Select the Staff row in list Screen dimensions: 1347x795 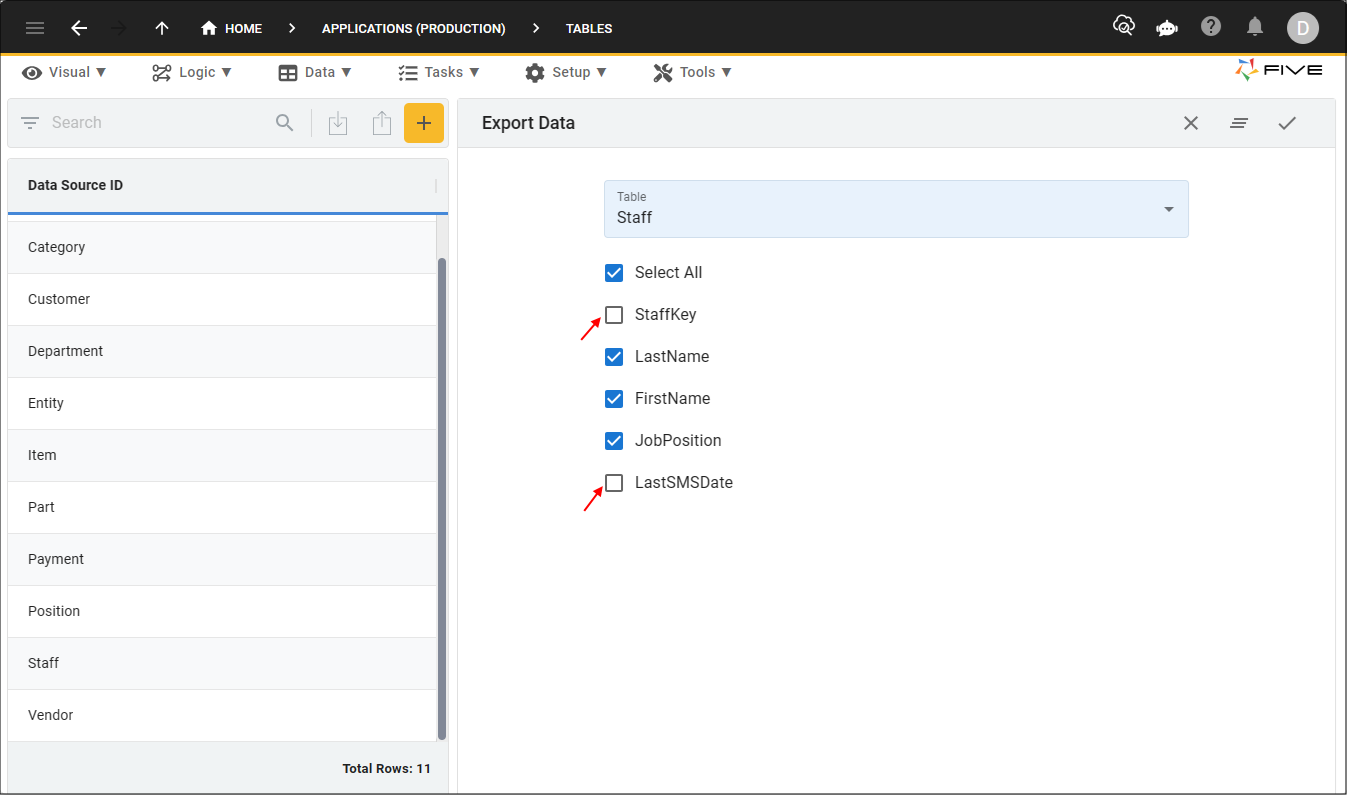click(222, 663)
